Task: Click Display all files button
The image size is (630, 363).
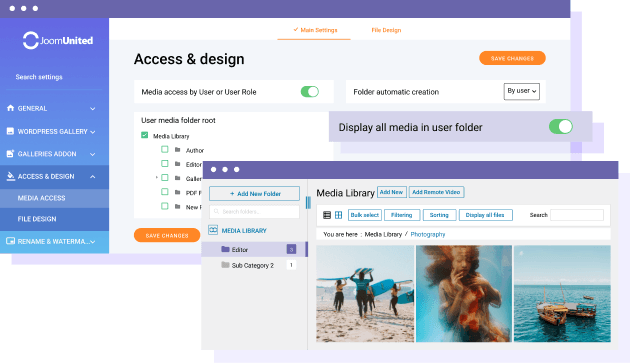Action: (x=485, y=215)
